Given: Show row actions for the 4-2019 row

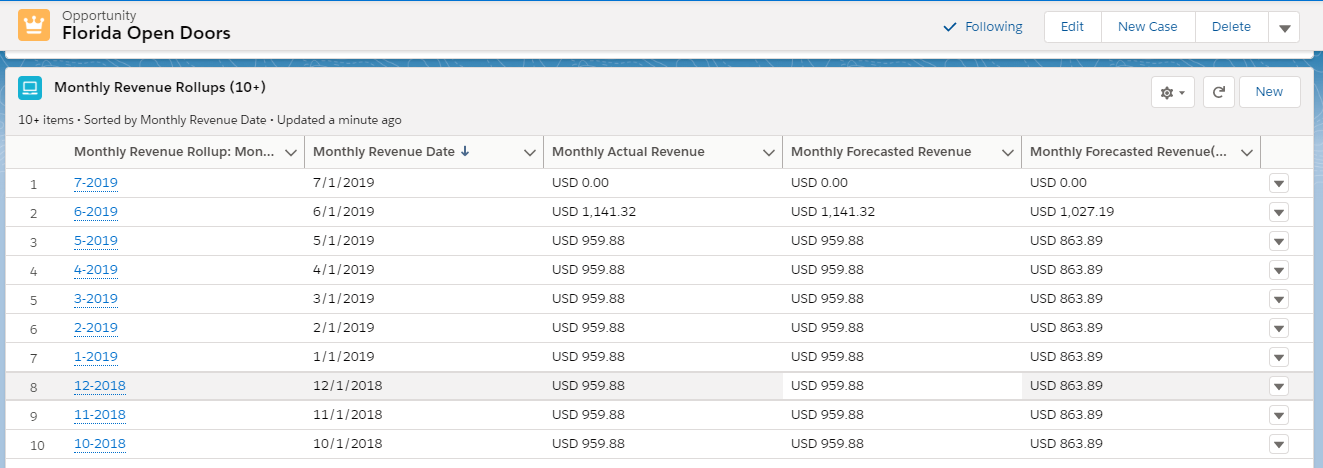Looking at the screenshot, I should pos(1279,270).
